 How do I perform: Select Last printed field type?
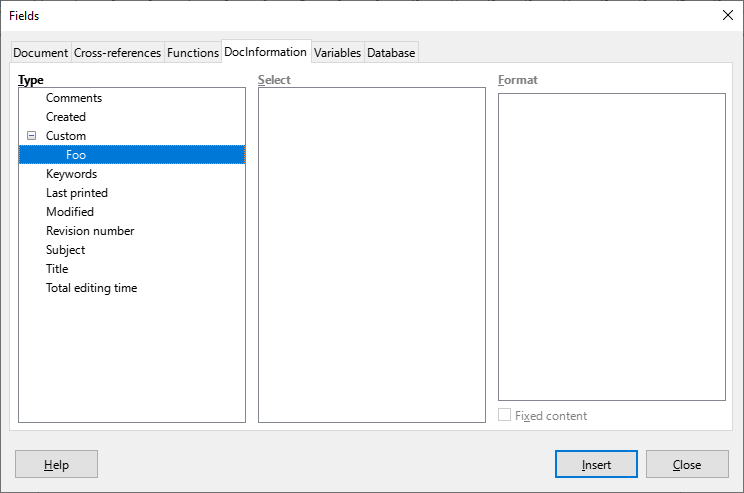pos(77,193)
